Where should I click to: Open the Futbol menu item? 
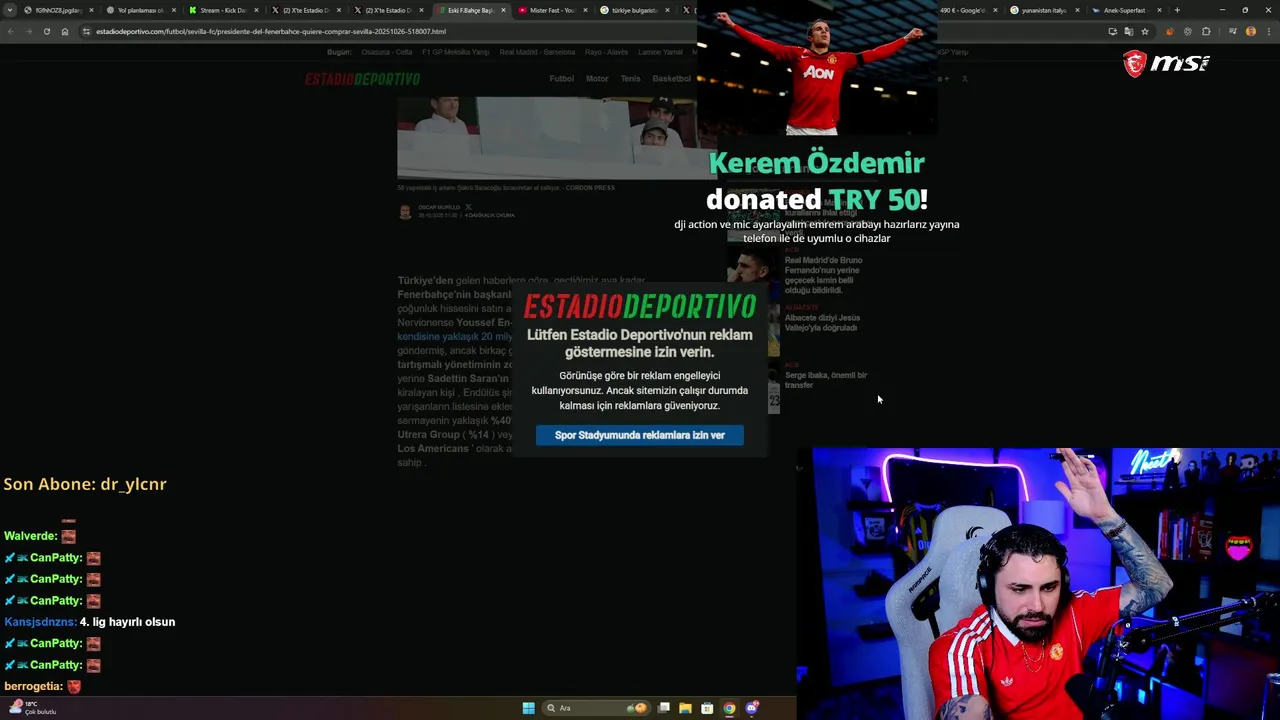coord(561,79)
